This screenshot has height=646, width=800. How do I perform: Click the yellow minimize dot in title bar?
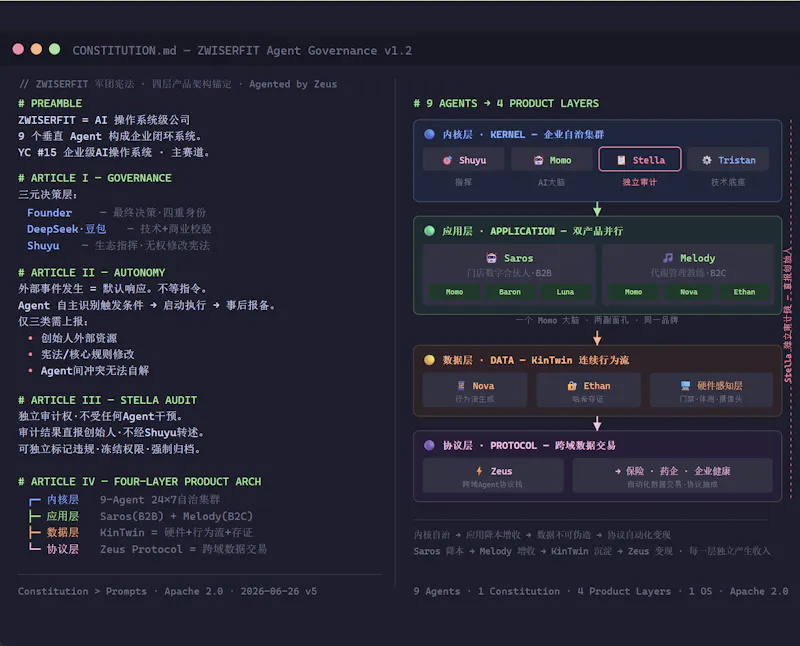[36, 49]
